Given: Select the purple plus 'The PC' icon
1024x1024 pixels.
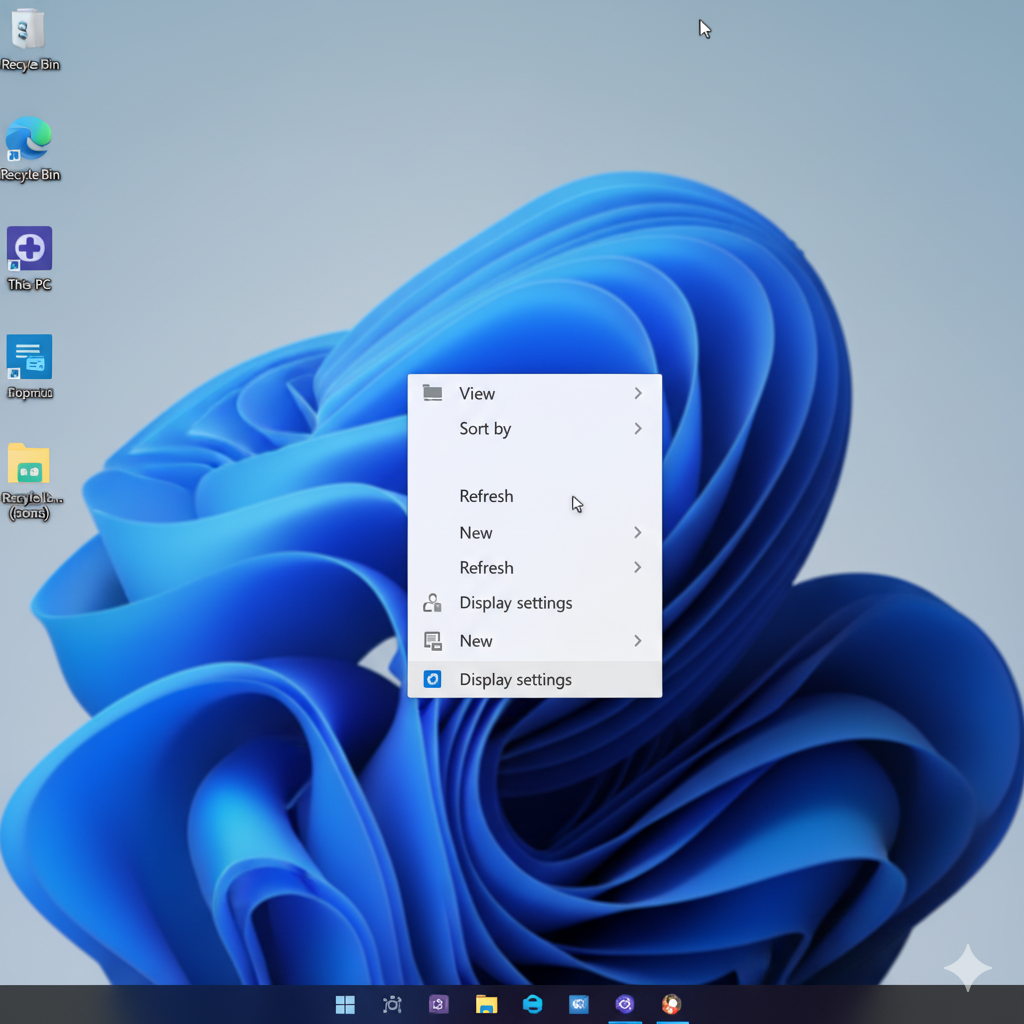Looking at the screenshot, I should pos(29,250).
